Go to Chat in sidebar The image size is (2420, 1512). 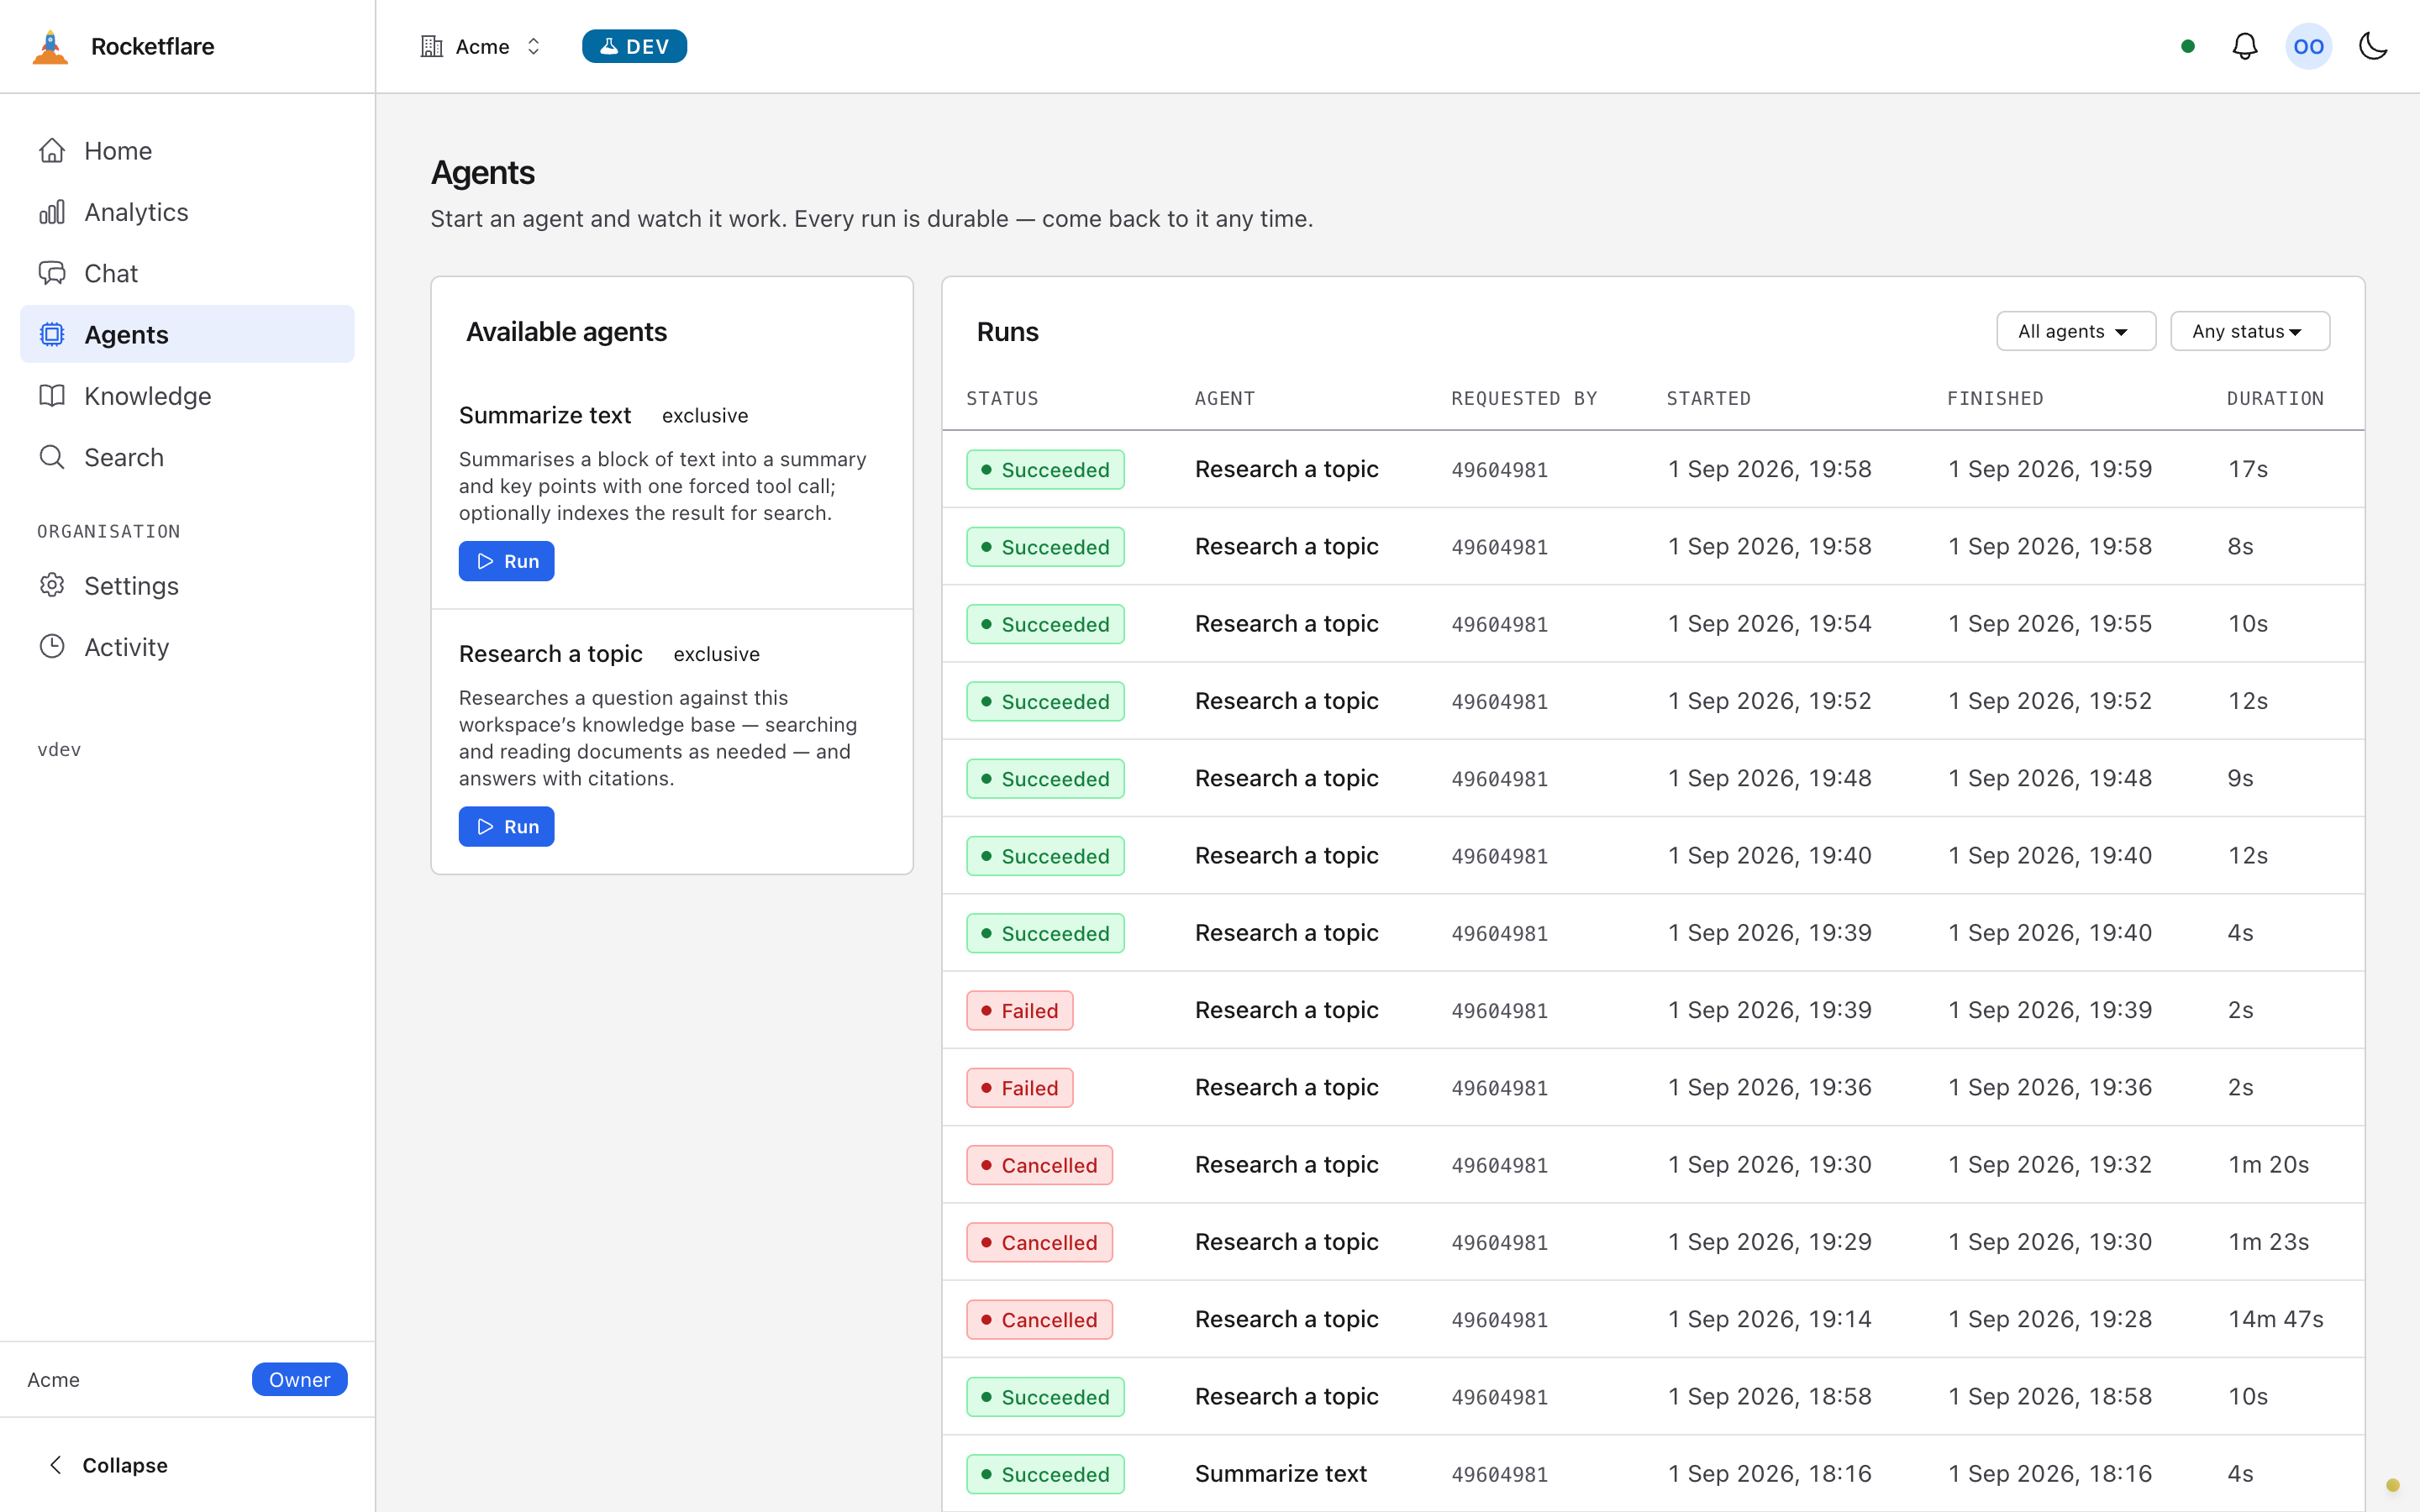187,273
